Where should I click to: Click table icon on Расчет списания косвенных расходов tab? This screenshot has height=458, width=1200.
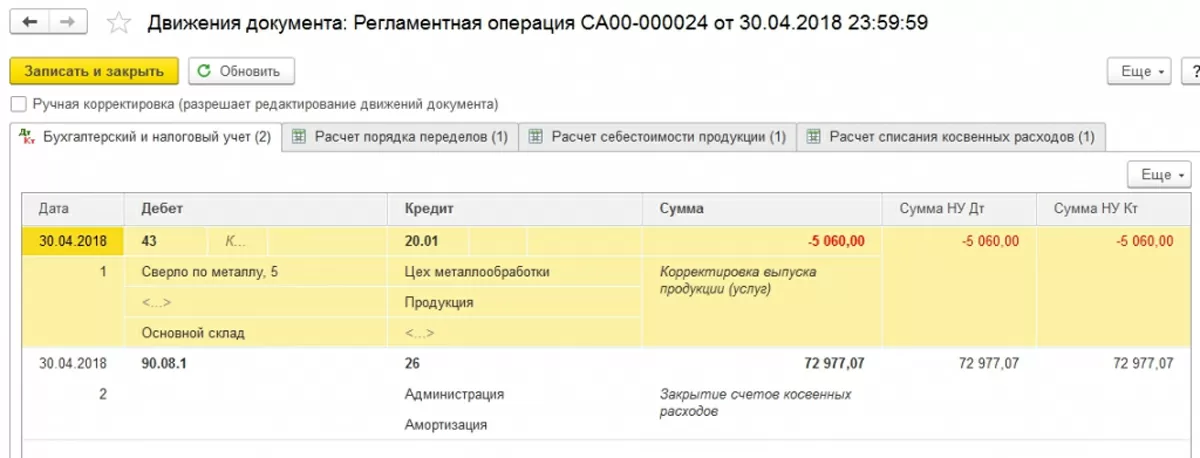tap(813, 137)
